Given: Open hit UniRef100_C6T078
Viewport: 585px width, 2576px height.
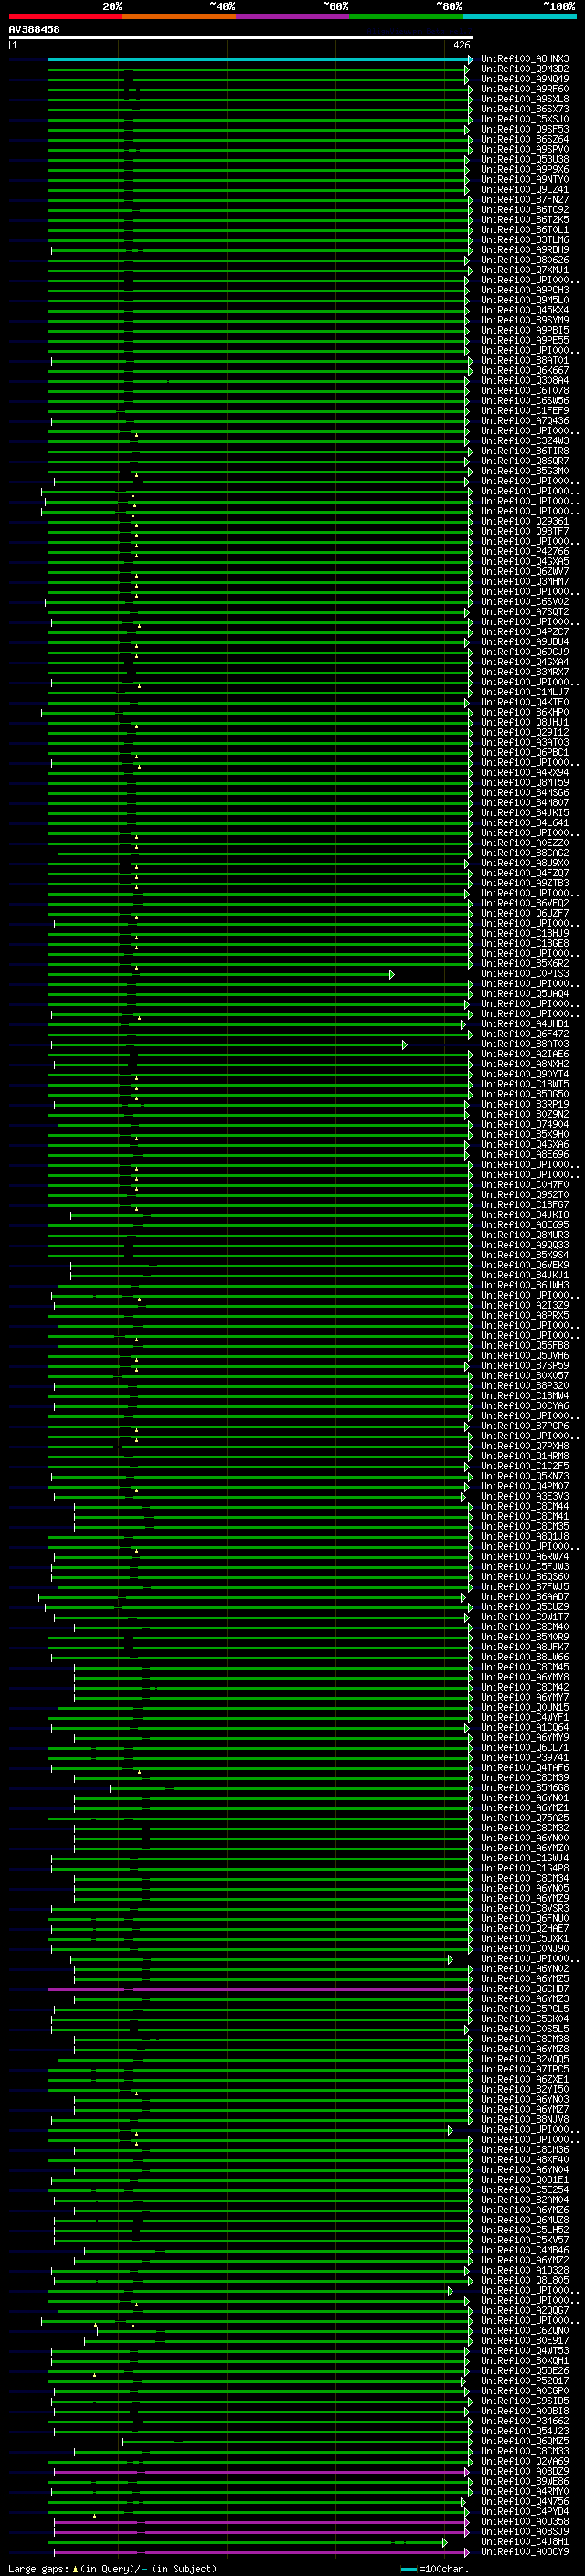Looking at the screenshot, I should [x=525, y=390].
